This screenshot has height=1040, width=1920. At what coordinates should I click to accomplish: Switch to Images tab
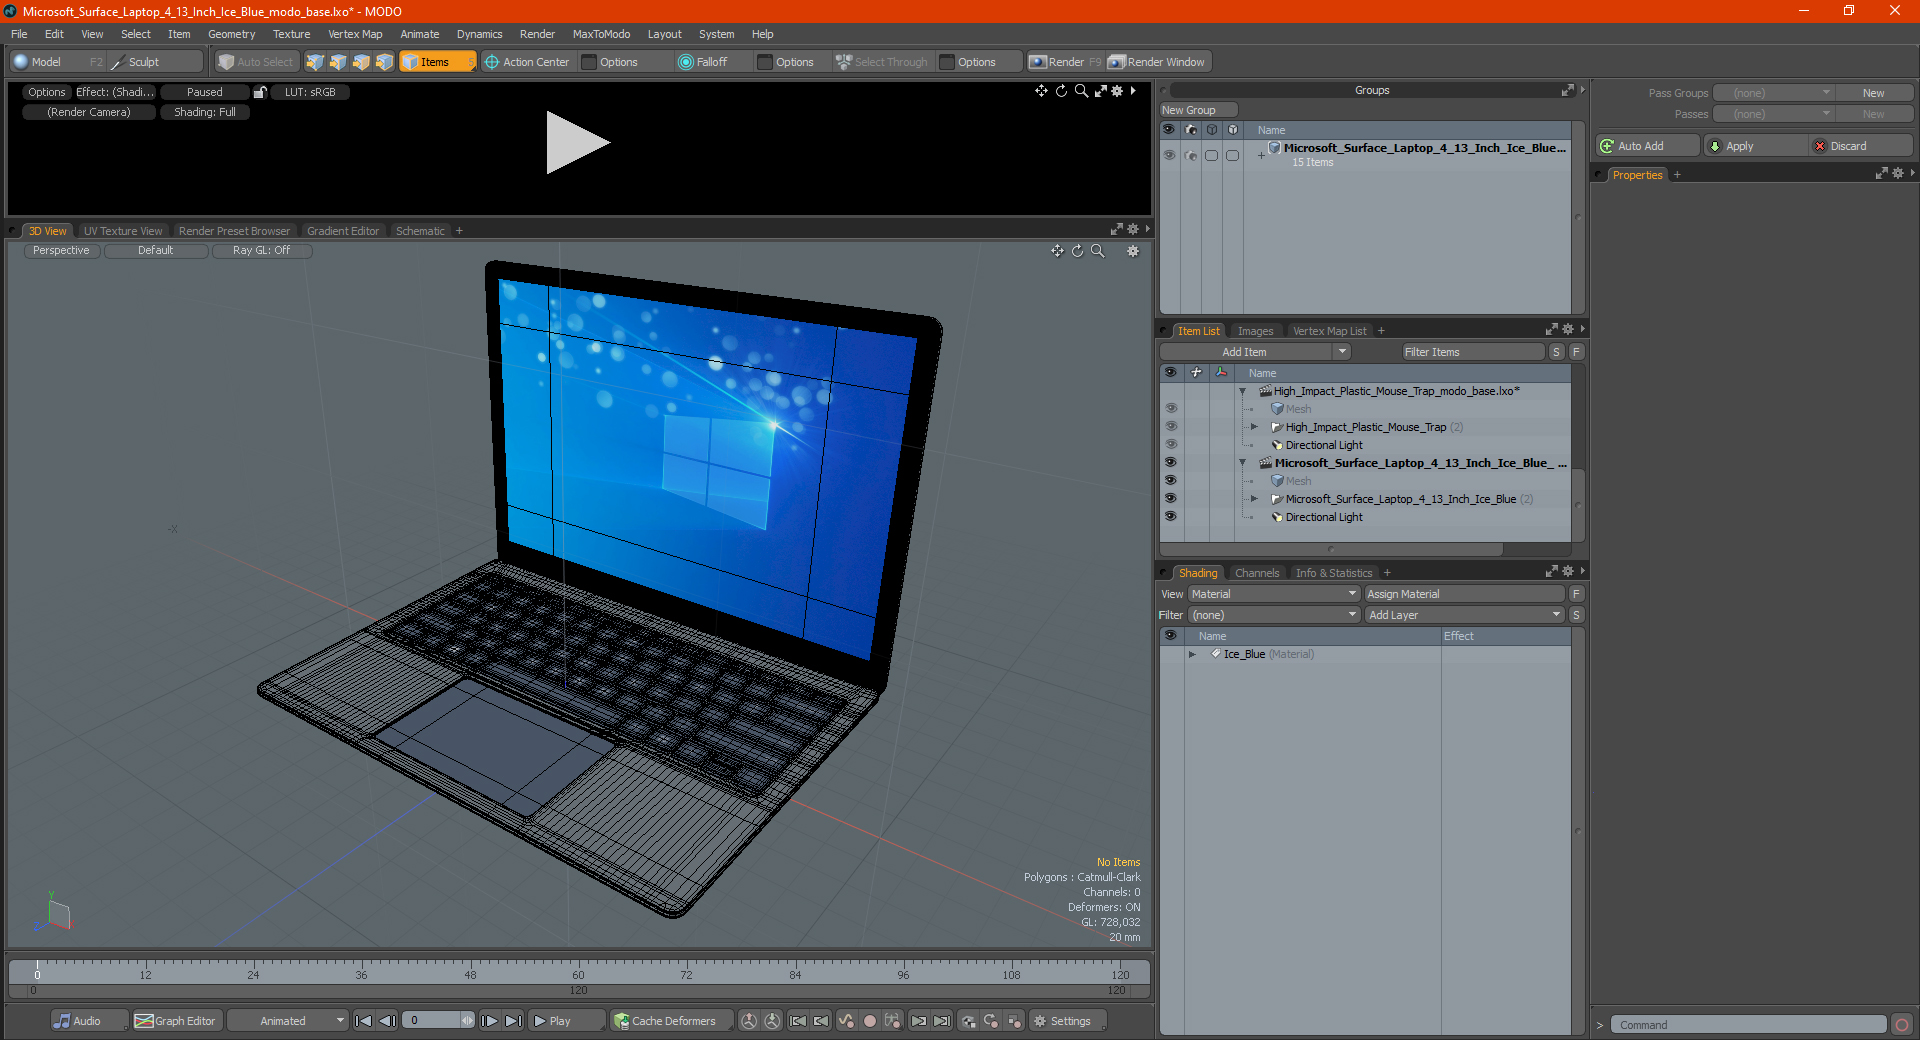(1255, 331)
